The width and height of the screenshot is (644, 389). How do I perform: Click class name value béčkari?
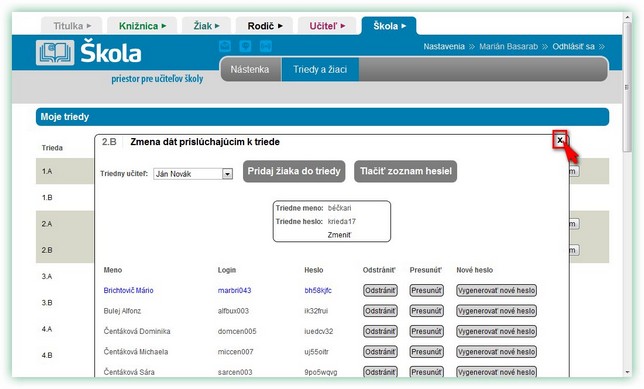(340, 208)
